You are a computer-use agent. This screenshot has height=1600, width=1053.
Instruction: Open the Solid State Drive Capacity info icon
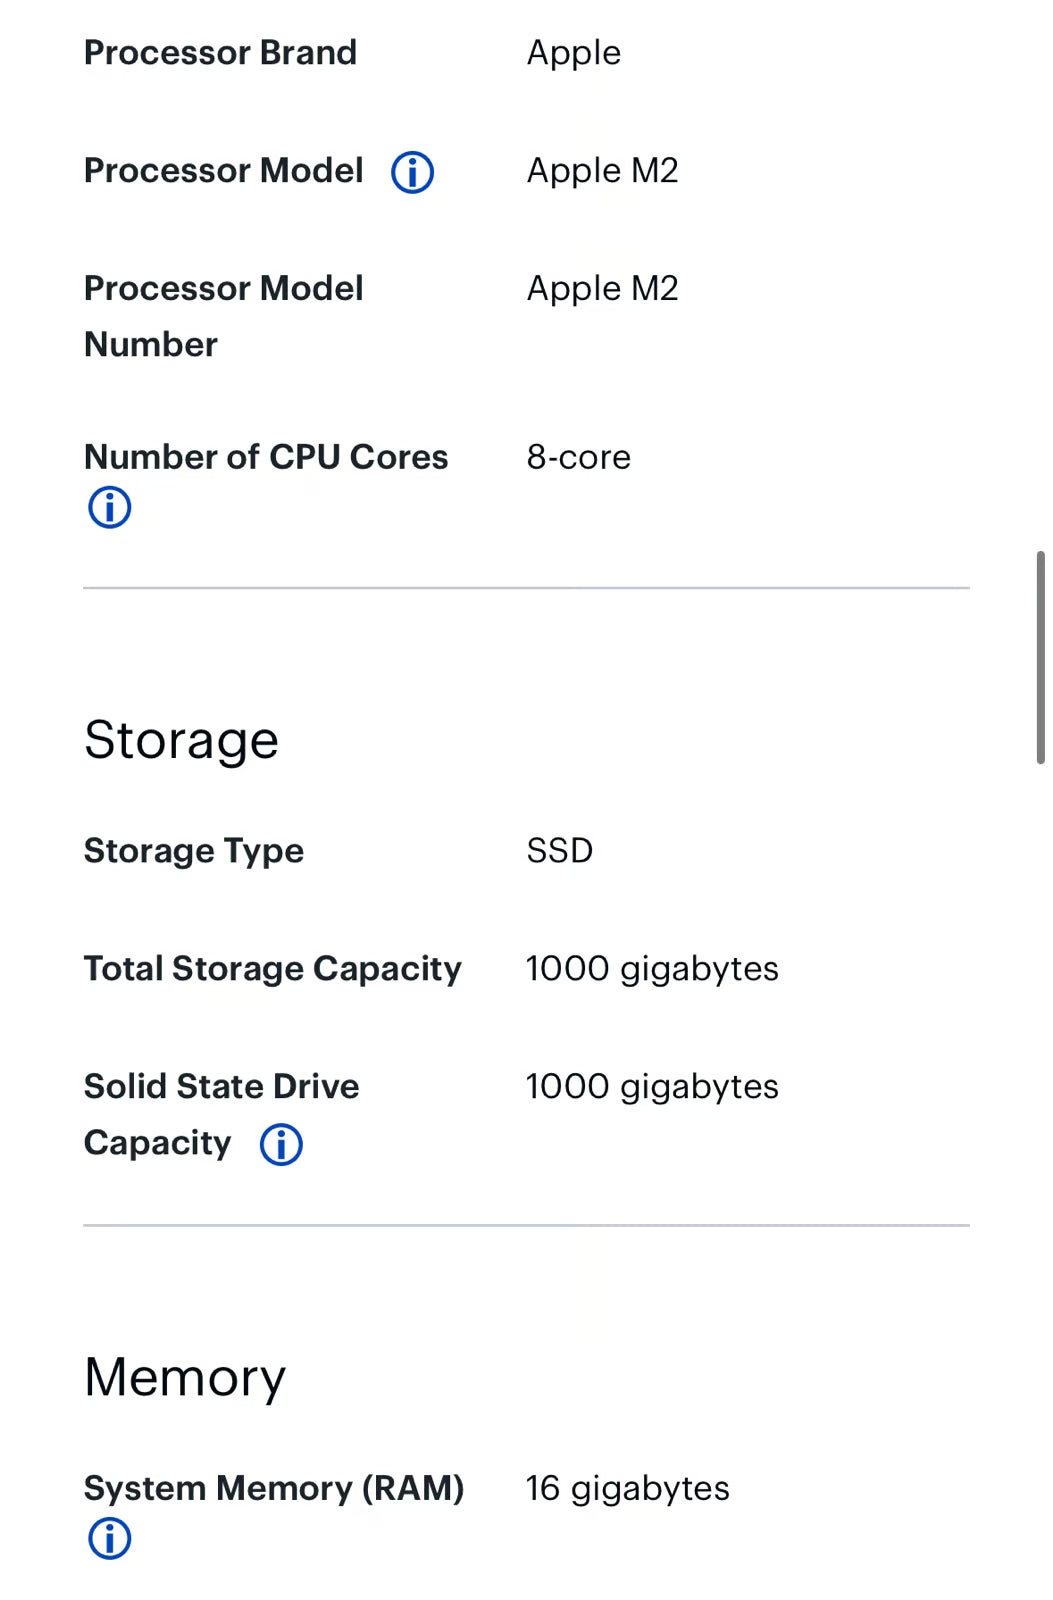280,1144
